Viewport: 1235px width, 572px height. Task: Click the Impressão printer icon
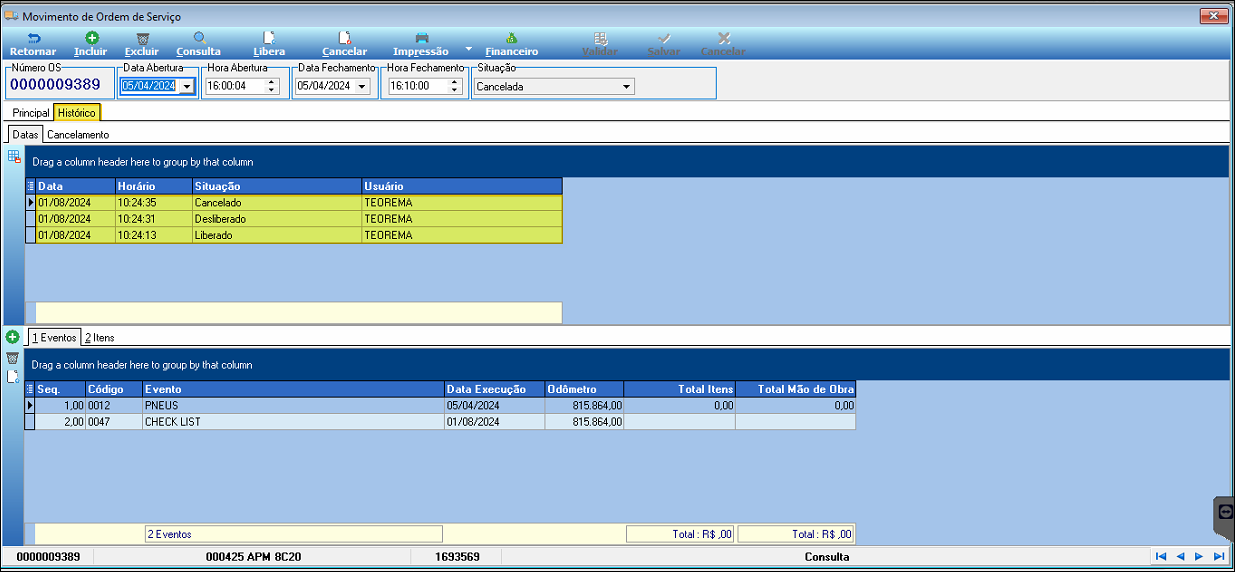click(x=422, y=38)
